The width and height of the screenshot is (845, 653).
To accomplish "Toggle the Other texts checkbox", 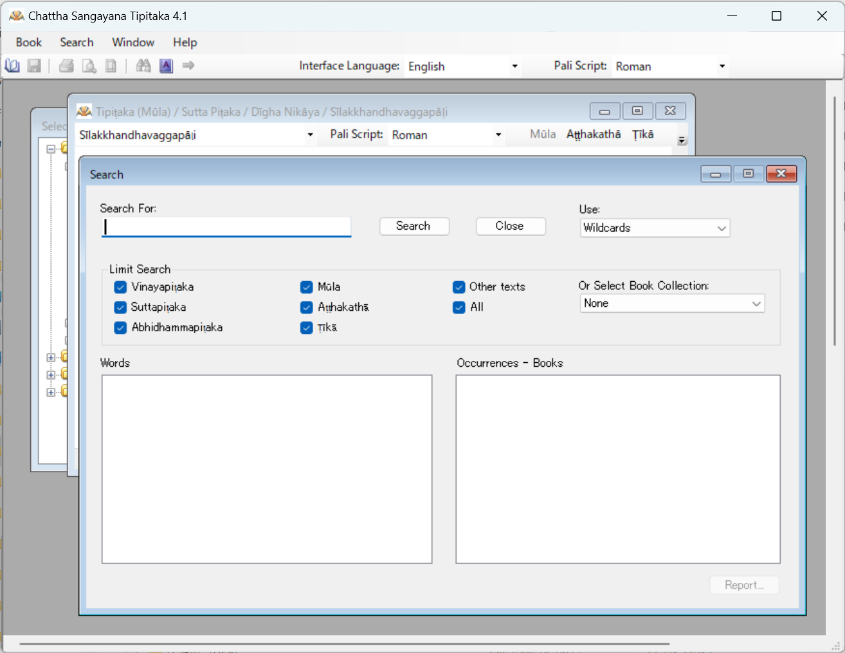I will [x=459, y=287].
